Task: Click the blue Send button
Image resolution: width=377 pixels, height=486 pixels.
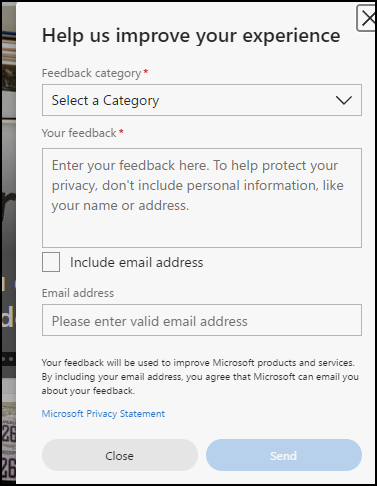Action: 284,455
